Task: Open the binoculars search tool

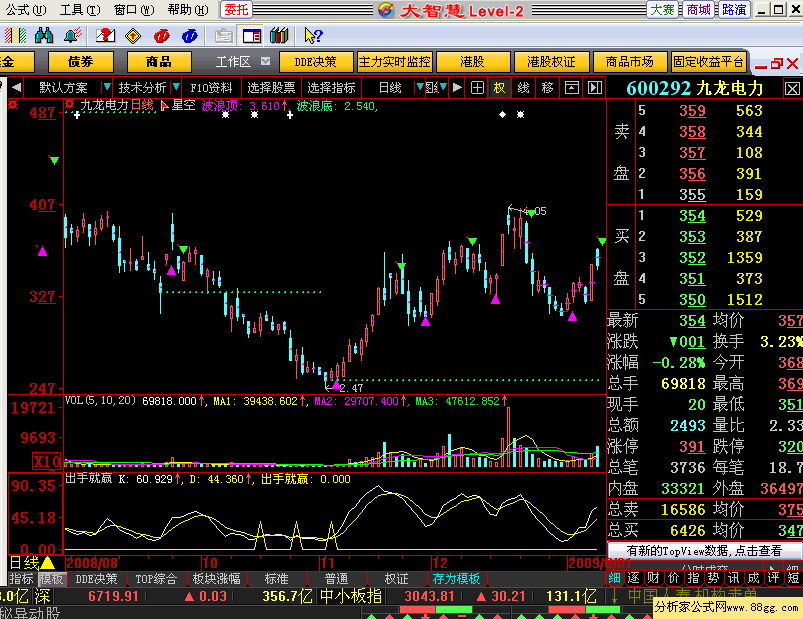Action: click(44, 35)
